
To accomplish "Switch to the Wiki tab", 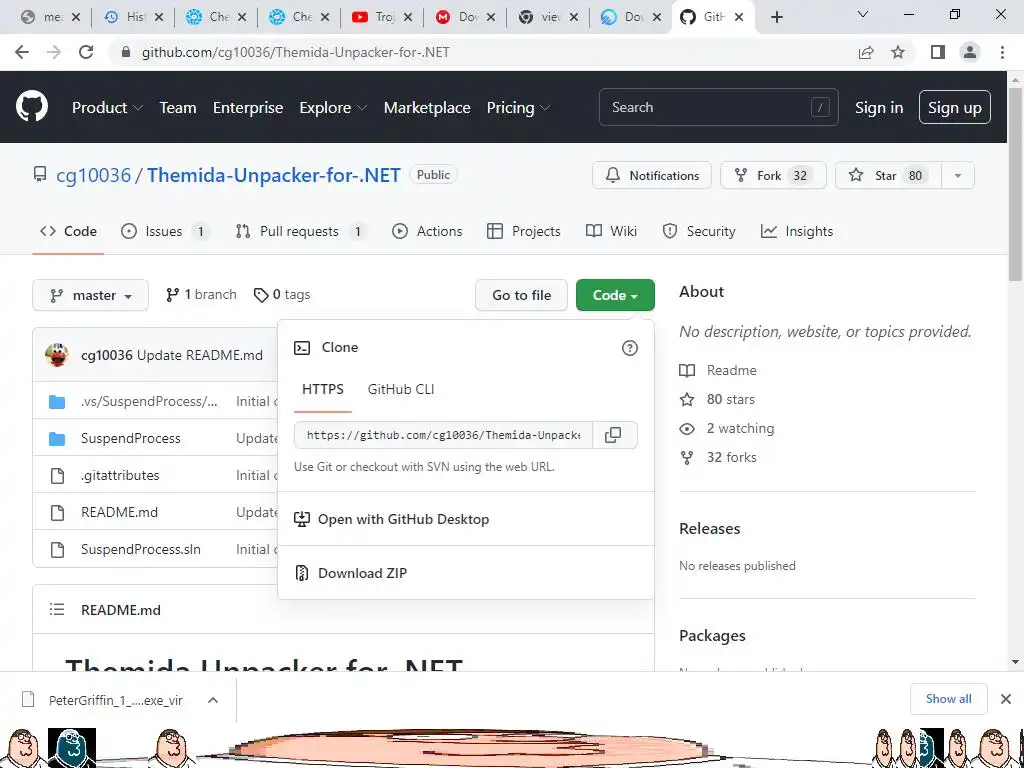I will (611, 231).
